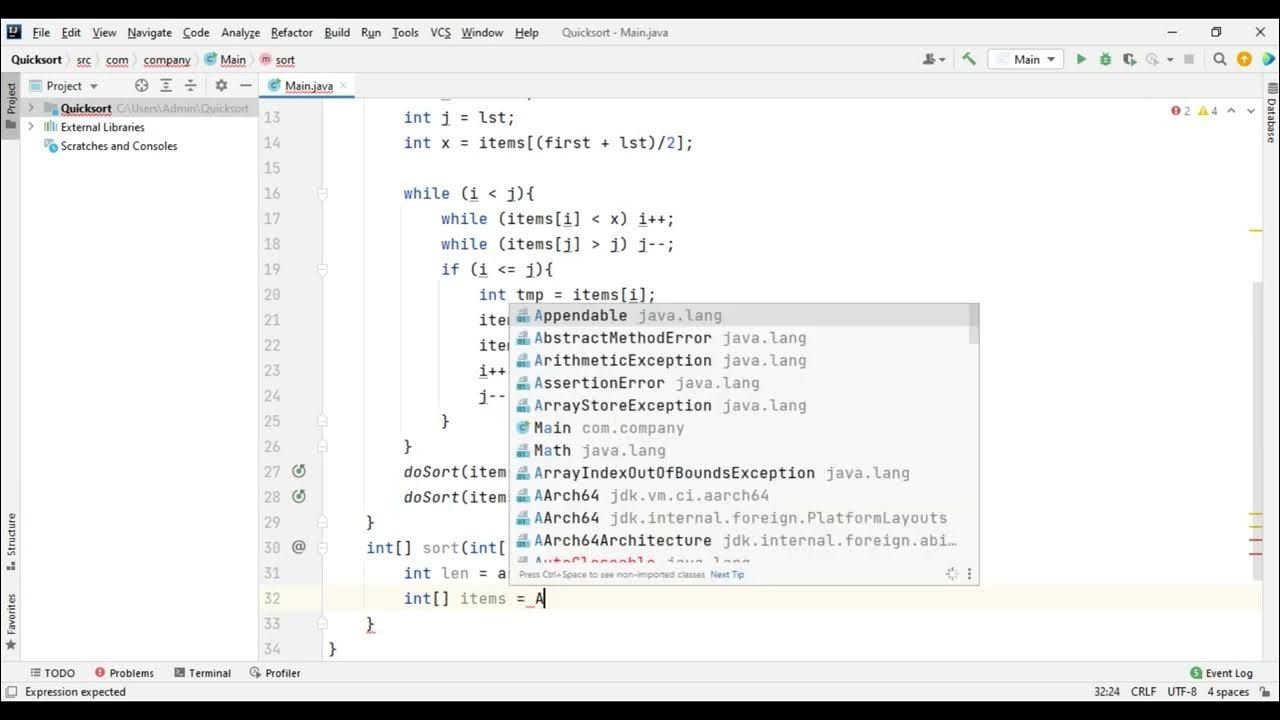Run Main with coverage shield icon

[x=1129, y=59]
